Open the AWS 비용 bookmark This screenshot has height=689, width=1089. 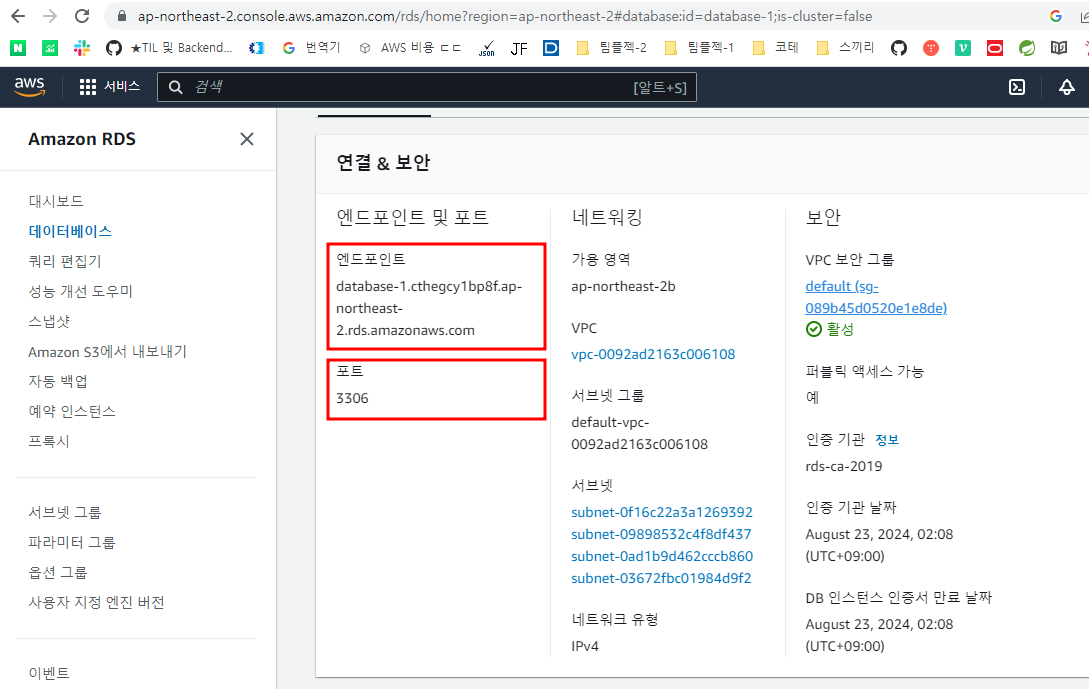point(410,47)
